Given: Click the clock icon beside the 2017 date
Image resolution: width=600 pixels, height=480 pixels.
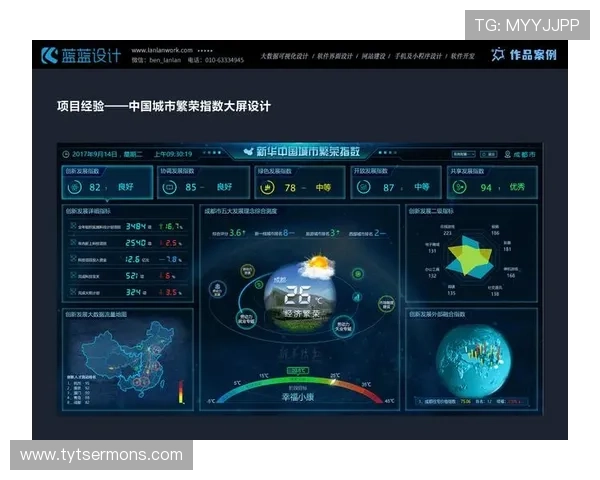Looking at the screenshot, I should [66, 154].
